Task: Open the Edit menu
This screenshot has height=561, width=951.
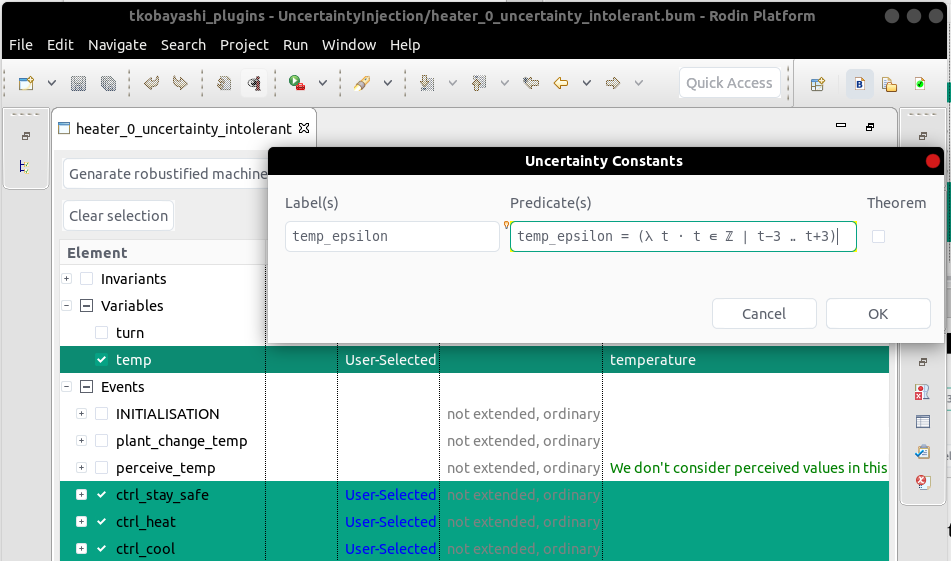Action: tap(60, 45)
